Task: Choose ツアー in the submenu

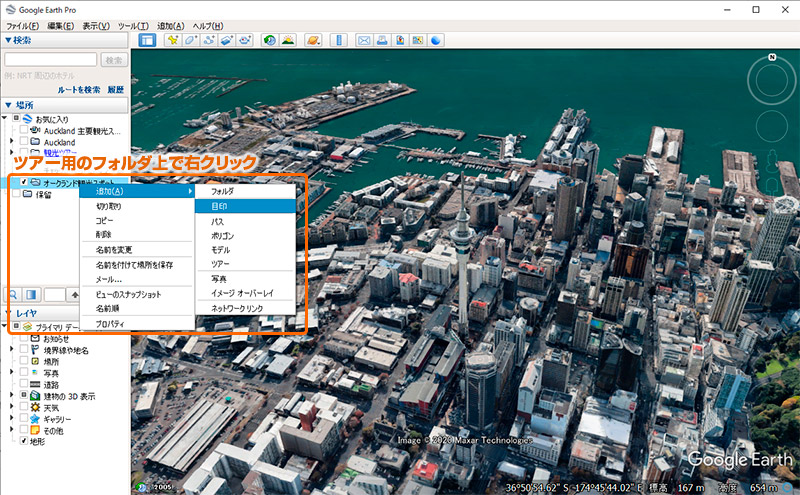Action: [x=245, y=264]
